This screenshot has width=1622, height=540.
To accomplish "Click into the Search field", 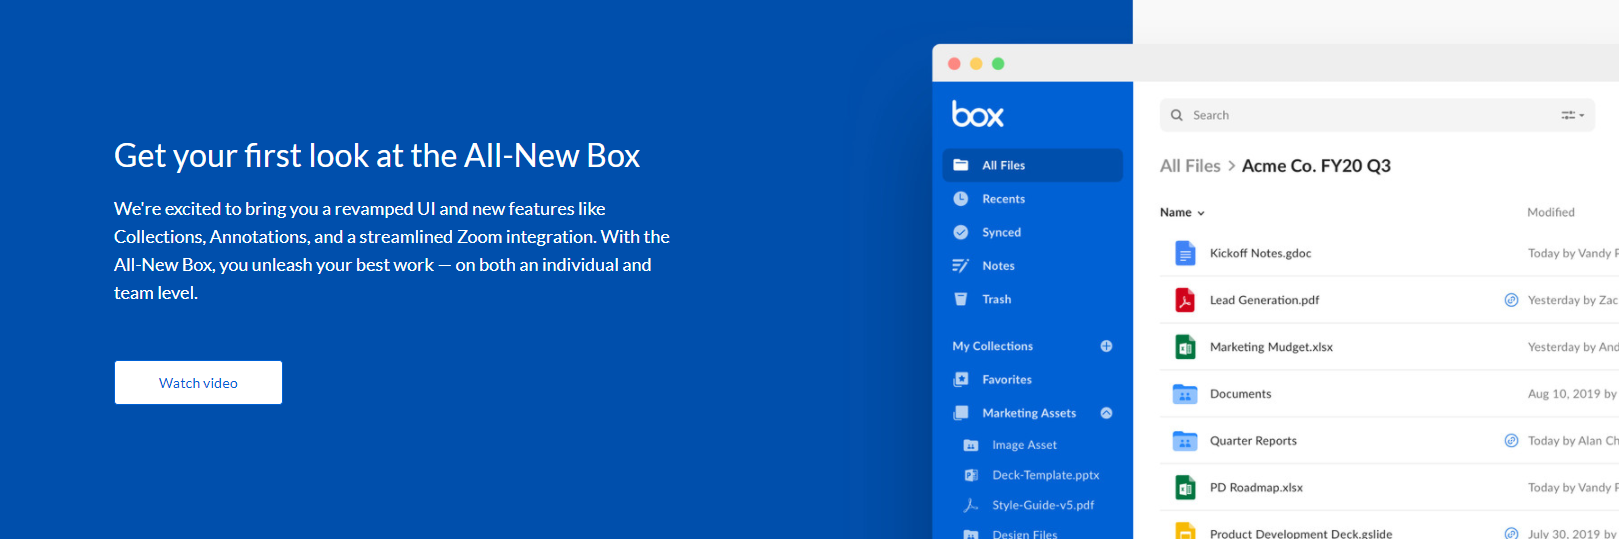I will pyautogui.click(x=1376, y=115).
